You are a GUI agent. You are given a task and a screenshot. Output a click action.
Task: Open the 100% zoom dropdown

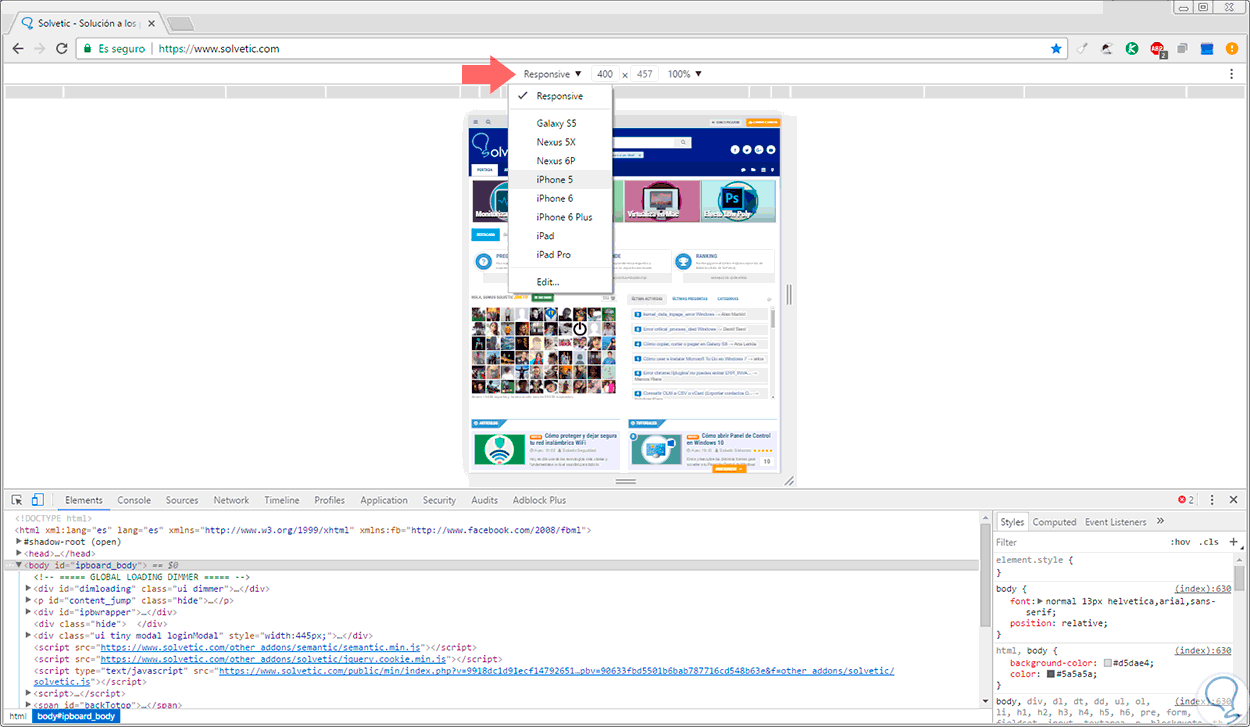(x=685, y=74)
